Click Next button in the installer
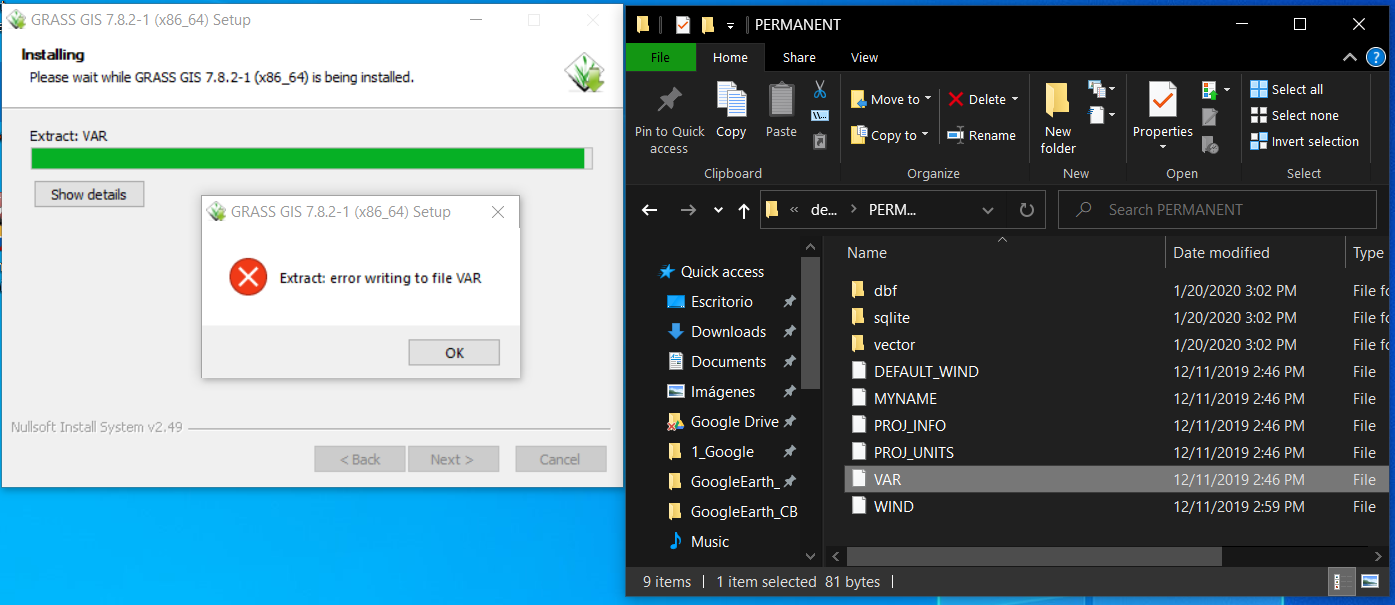The image size is (1395, 605). [x=452, y=459]
